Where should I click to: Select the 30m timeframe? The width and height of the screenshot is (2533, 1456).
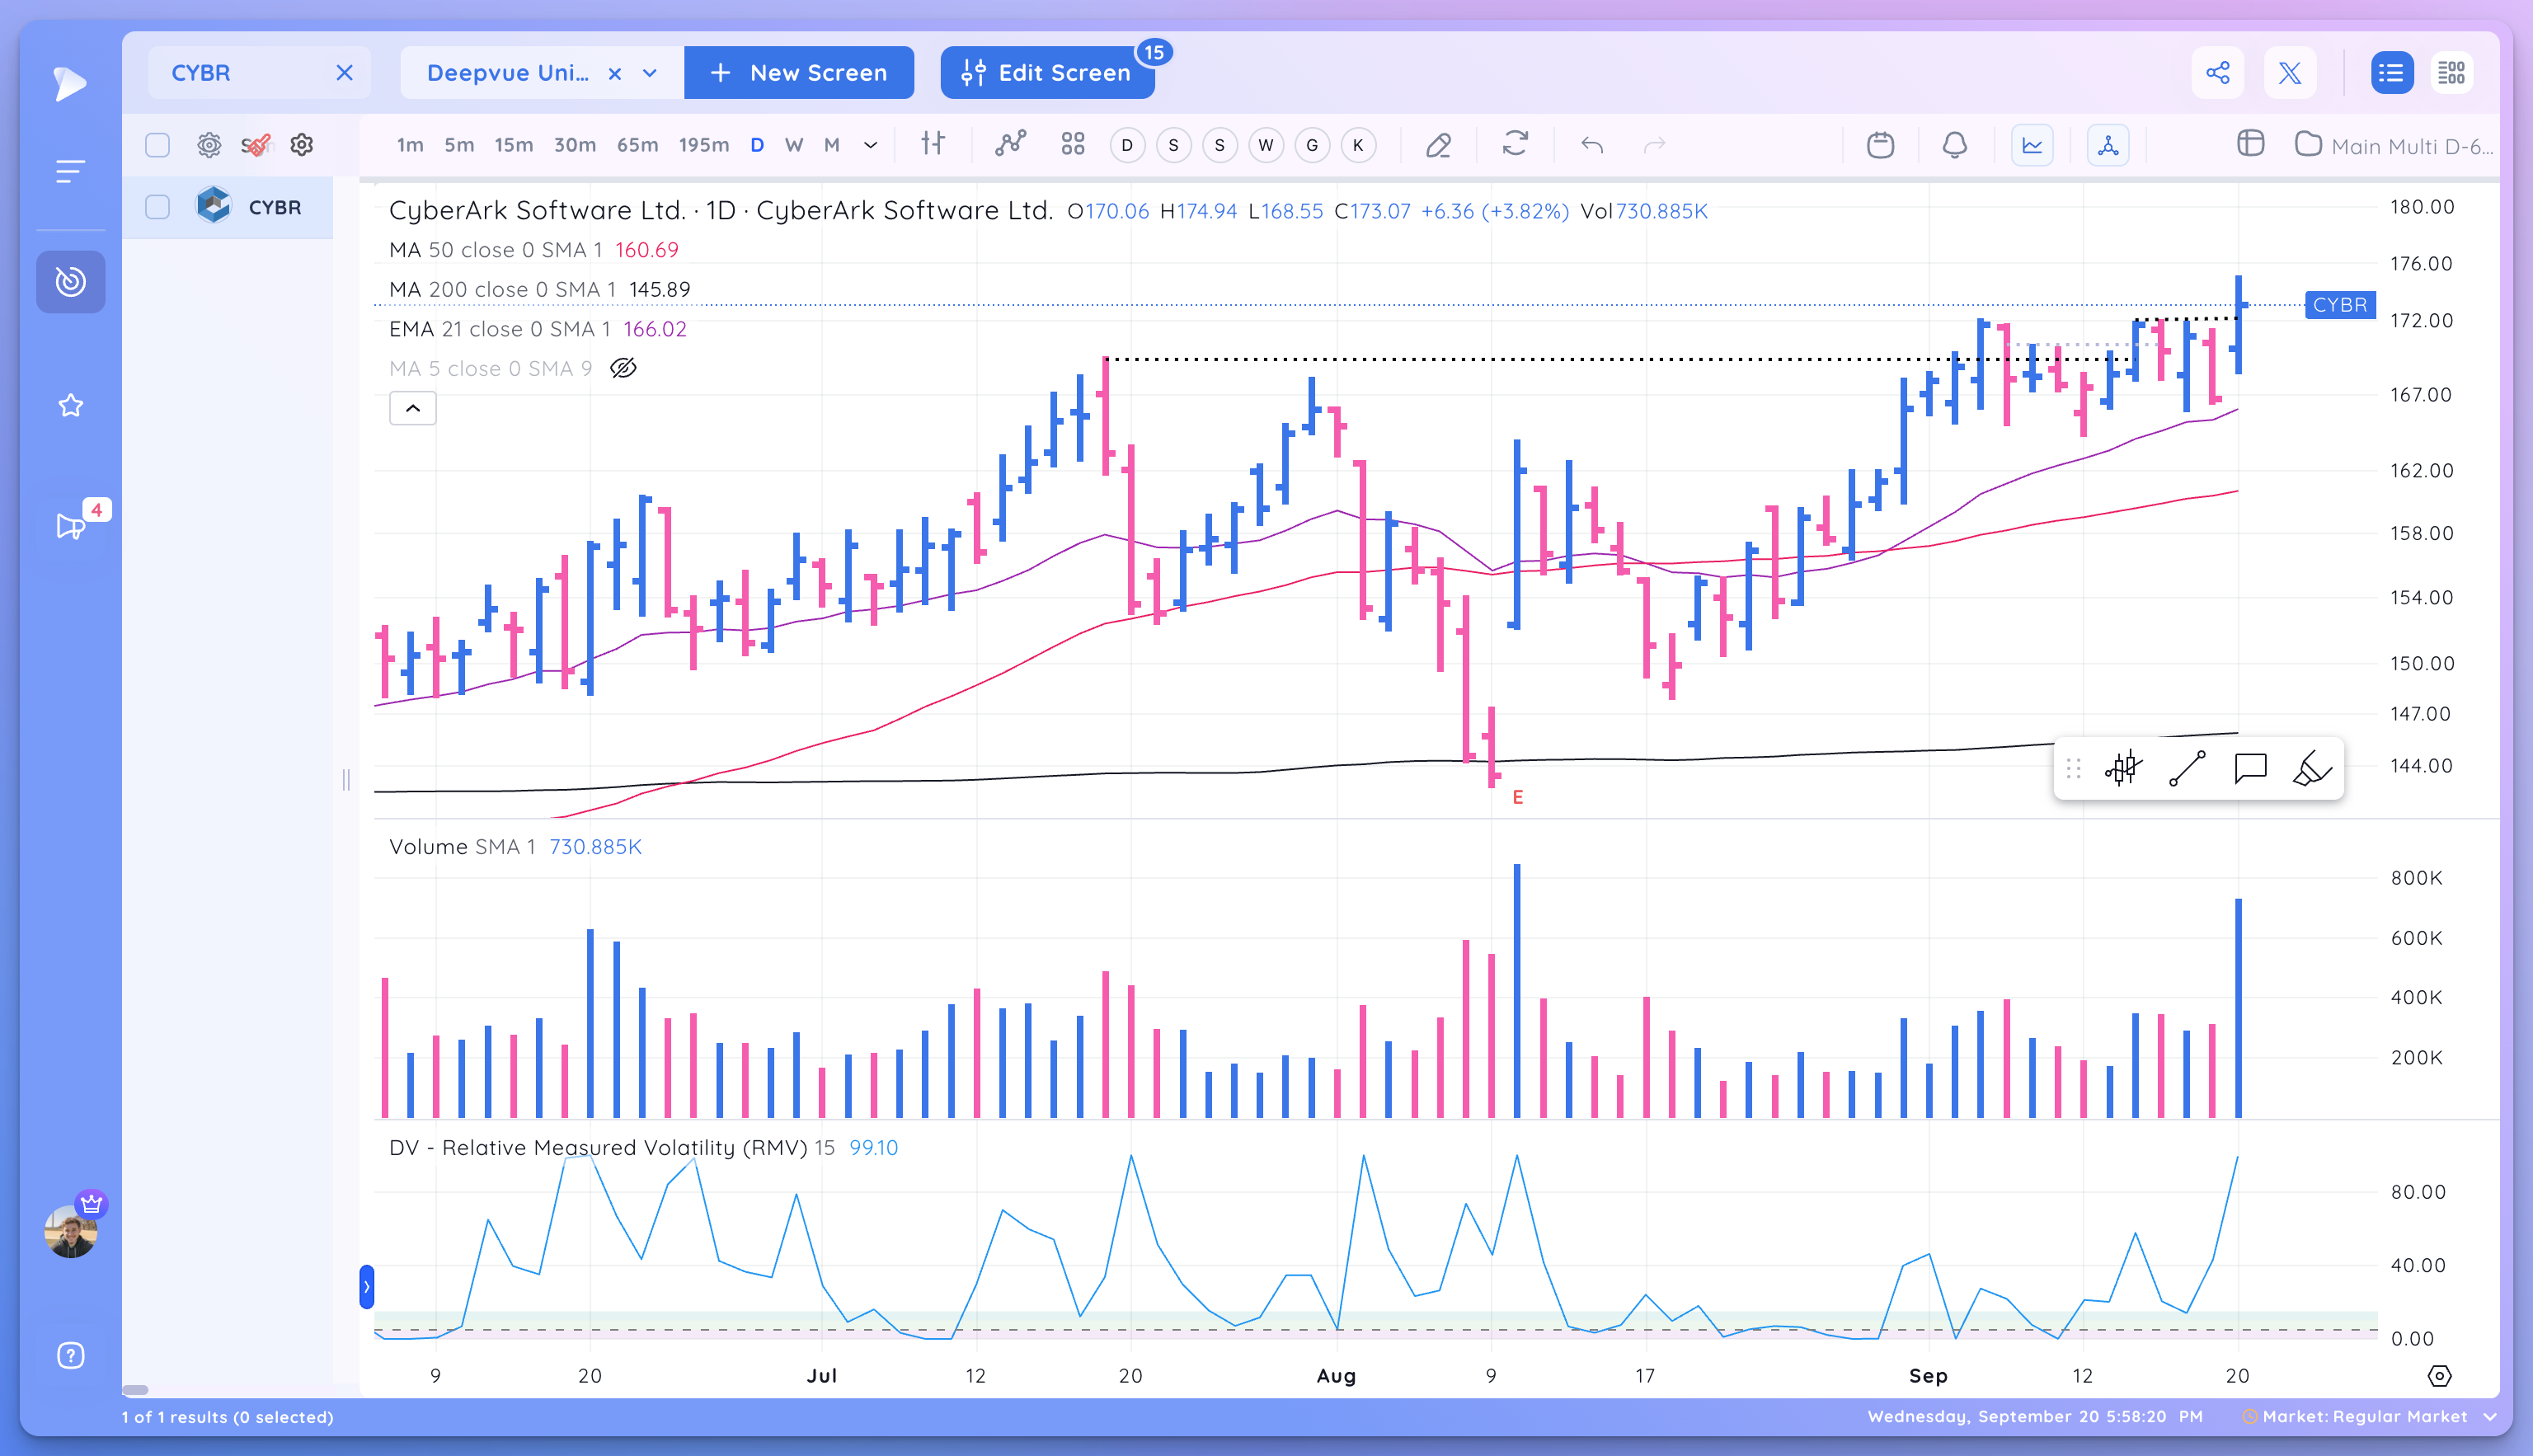point(575,145)
